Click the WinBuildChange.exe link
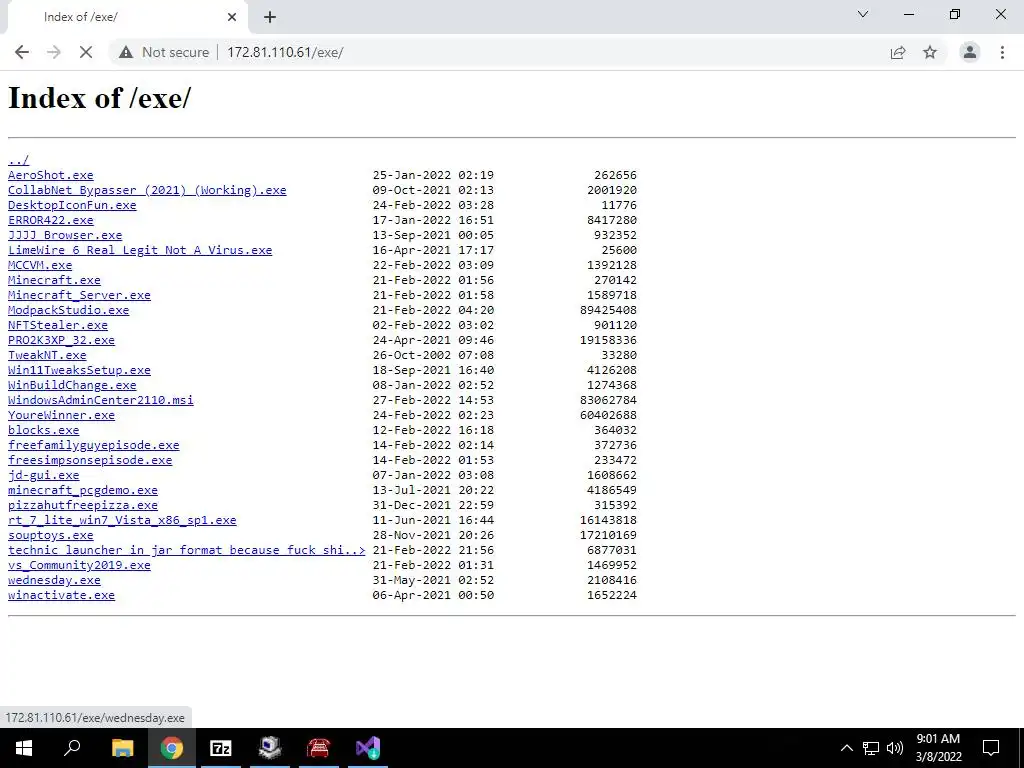Screen dimensions: 1024x768 coord(72,385)
